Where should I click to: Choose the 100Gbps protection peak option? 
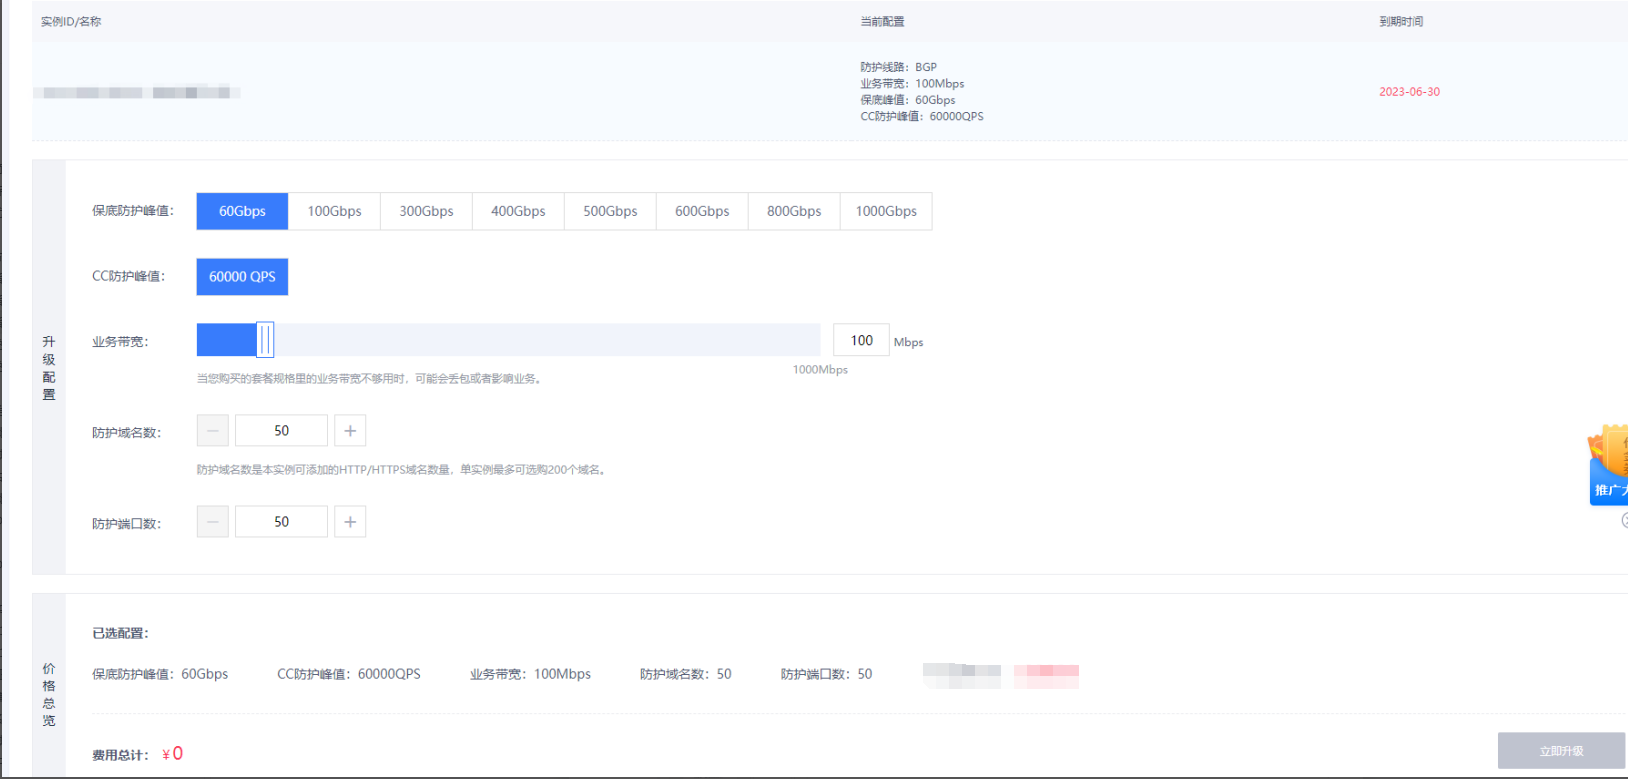pyautogui.click(x=334, y=211)
